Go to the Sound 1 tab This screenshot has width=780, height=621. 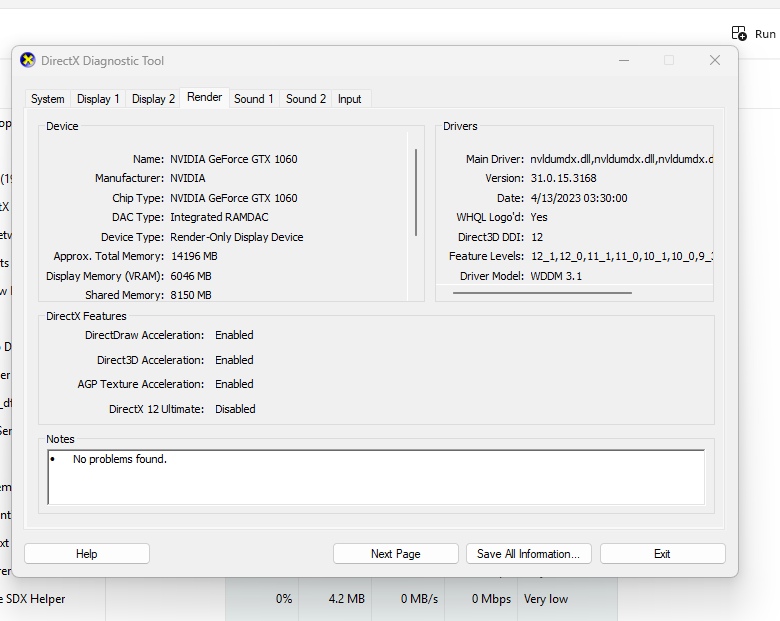point(254,99)
